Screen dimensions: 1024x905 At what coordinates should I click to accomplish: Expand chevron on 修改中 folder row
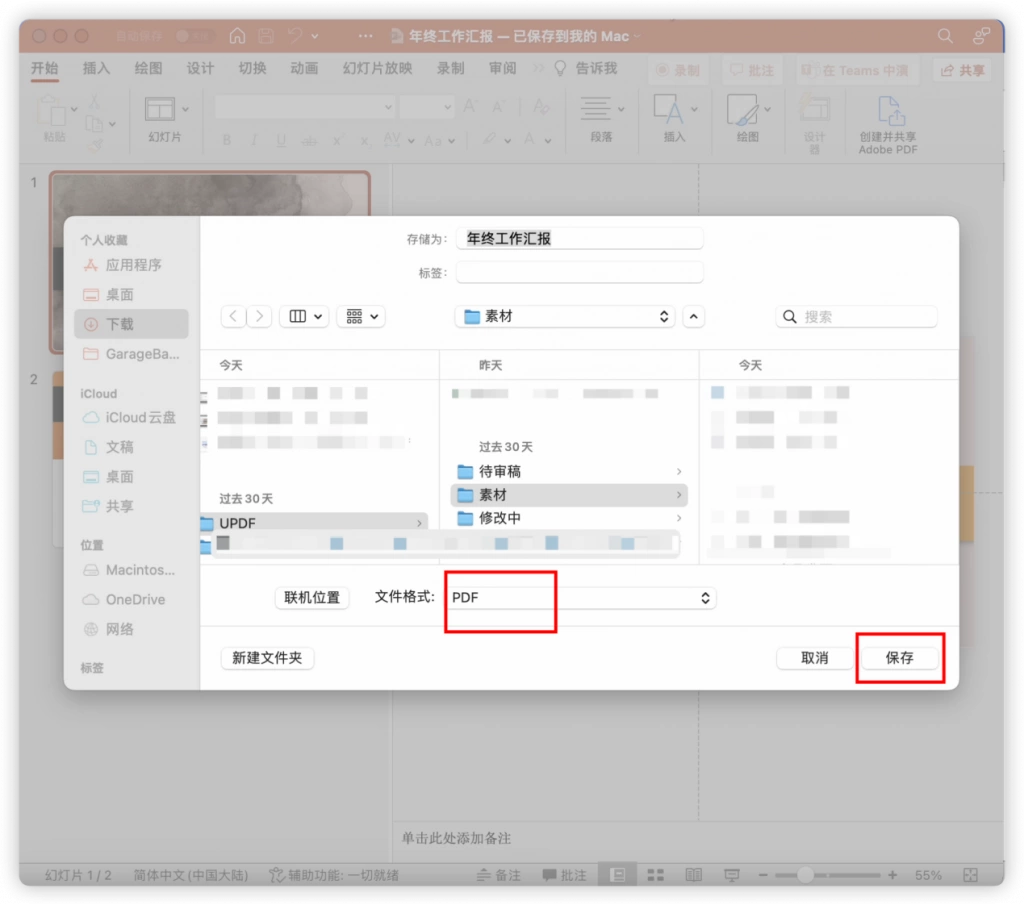pyautogui.click(x=679, y=518)
